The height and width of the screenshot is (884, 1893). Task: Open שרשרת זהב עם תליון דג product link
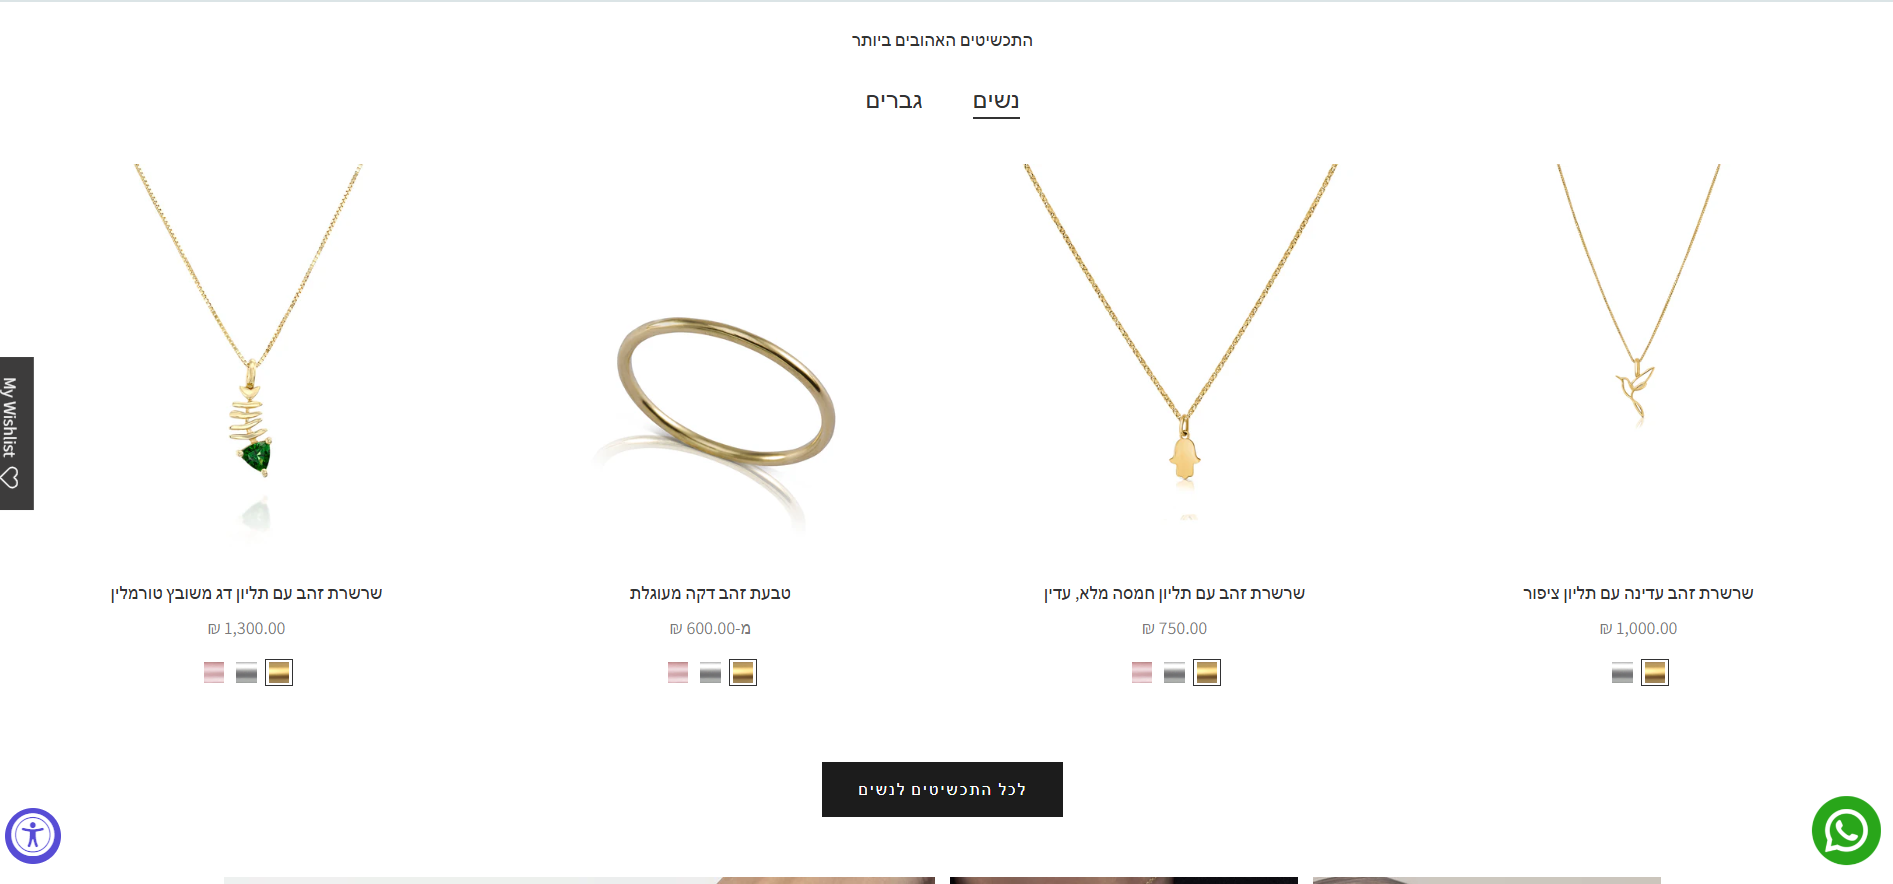coord(247,593)
